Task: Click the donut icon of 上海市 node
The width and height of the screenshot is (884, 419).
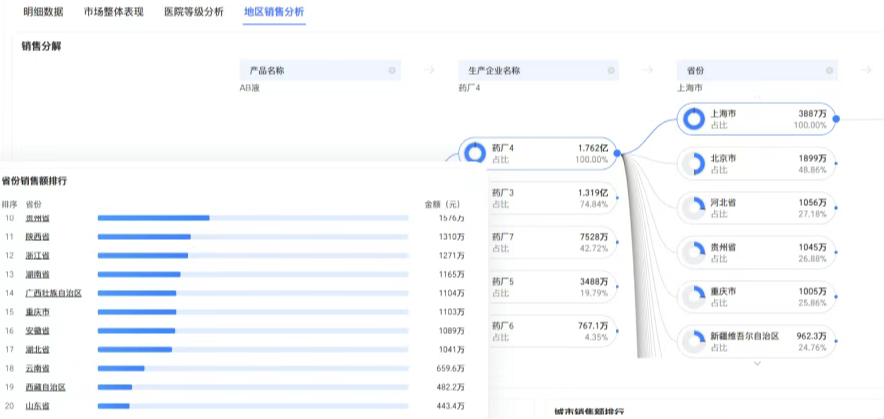Action: (x=694, y=119)
